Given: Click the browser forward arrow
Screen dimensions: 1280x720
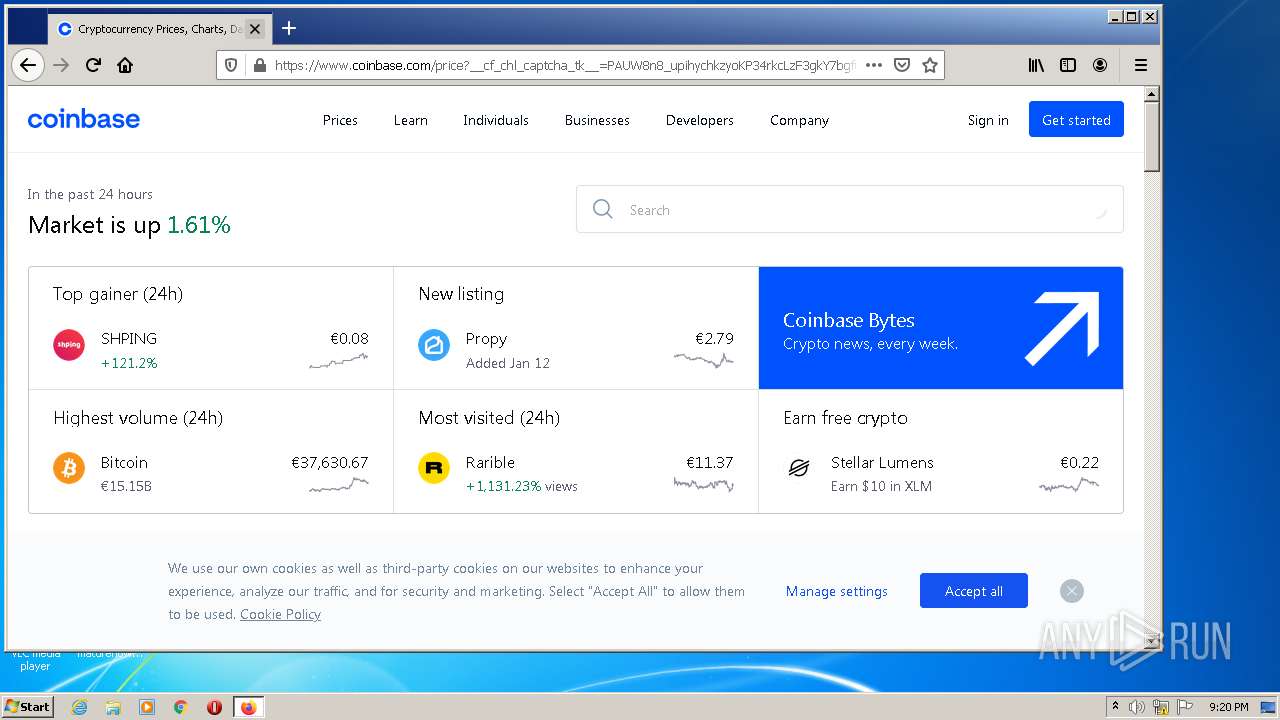Looking at the screenshot, I should tap(61, 65).
